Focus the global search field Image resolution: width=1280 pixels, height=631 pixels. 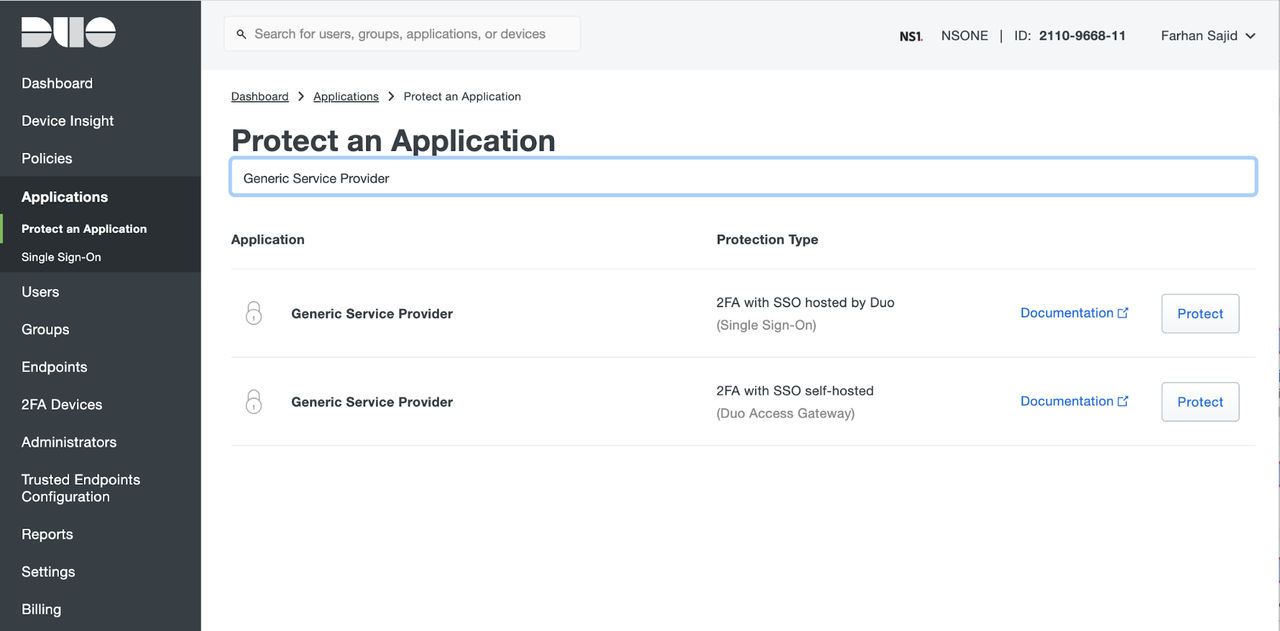(402, 34)
